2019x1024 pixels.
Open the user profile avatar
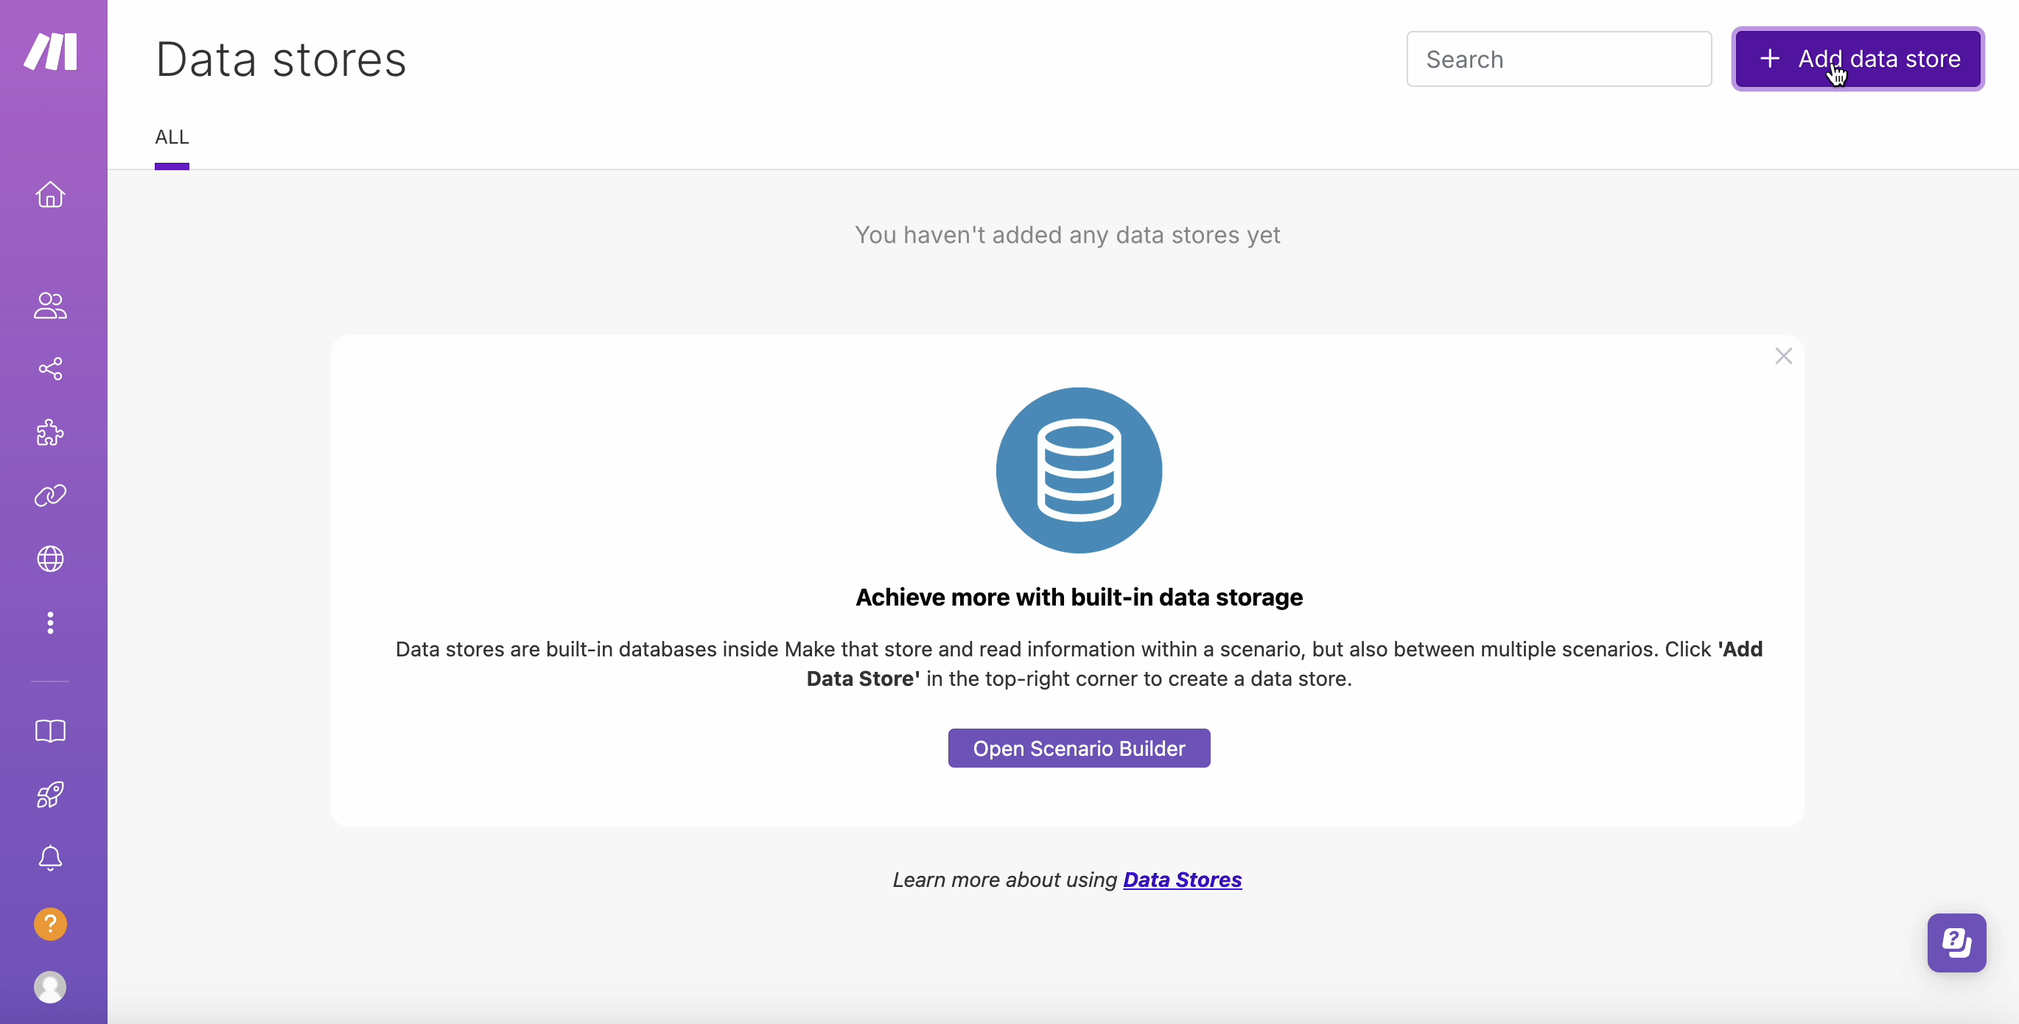pyautogui.click(x=50, y=987)
